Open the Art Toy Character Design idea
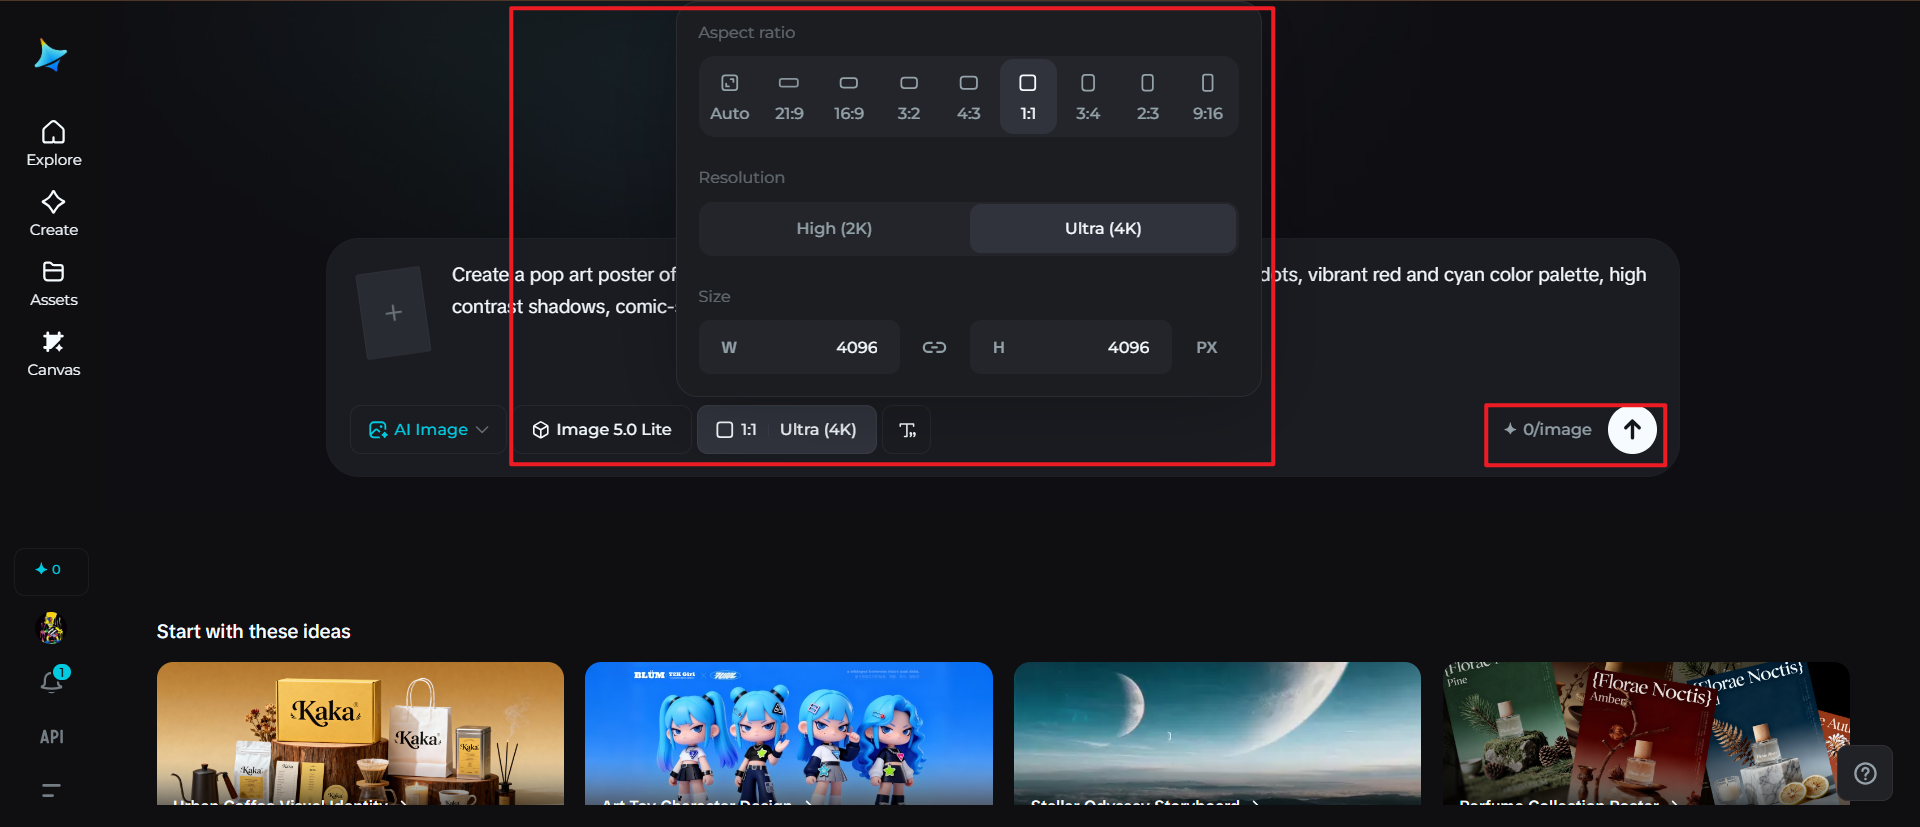Image resolution: width=1920 pixels, height=827 pixels. (789, 734)
